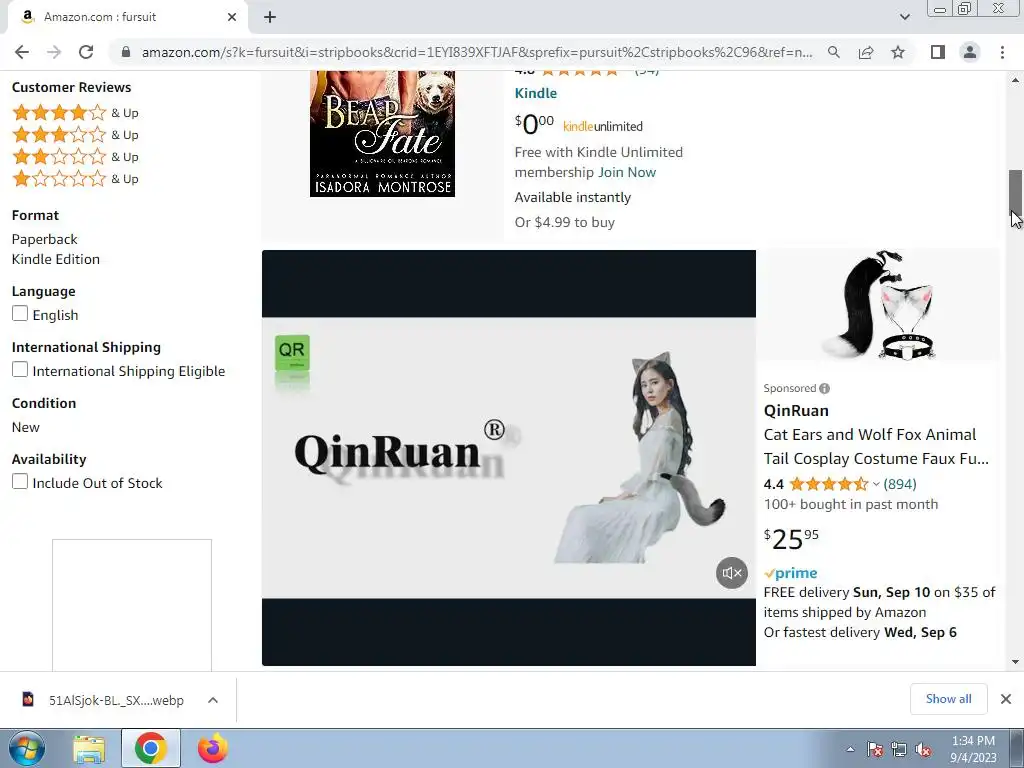This screenshot has height=768, width=1024.
Task: Open Chrome three-dot menu
Action: pyautogui.click(x=1002, y=52)
